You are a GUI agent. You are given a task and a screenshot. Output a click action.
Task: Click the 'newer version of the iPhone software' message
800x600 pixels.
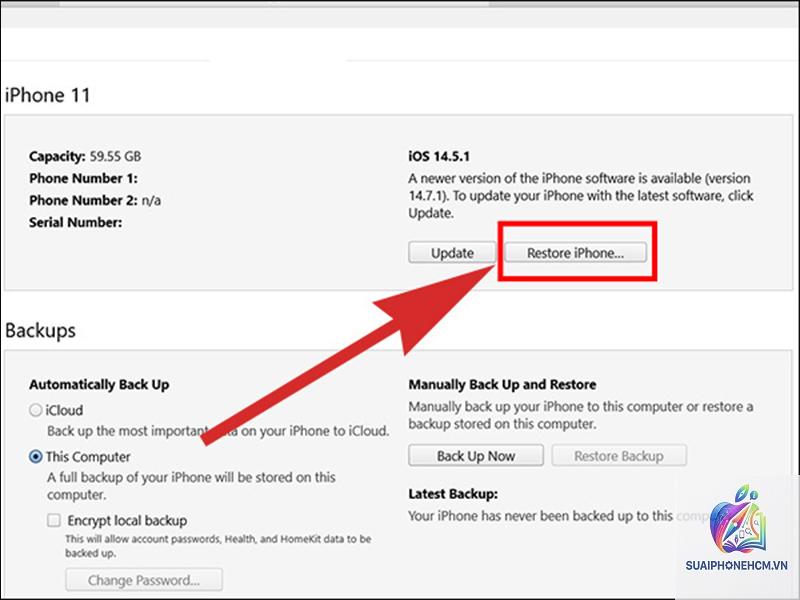tap(581, 195)
